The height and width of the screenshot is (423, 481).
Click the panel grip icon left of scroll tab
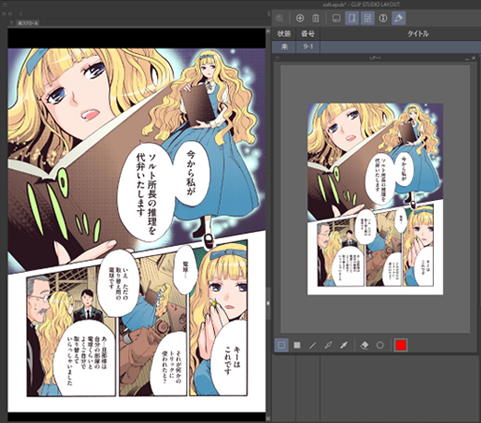(12, 23)
